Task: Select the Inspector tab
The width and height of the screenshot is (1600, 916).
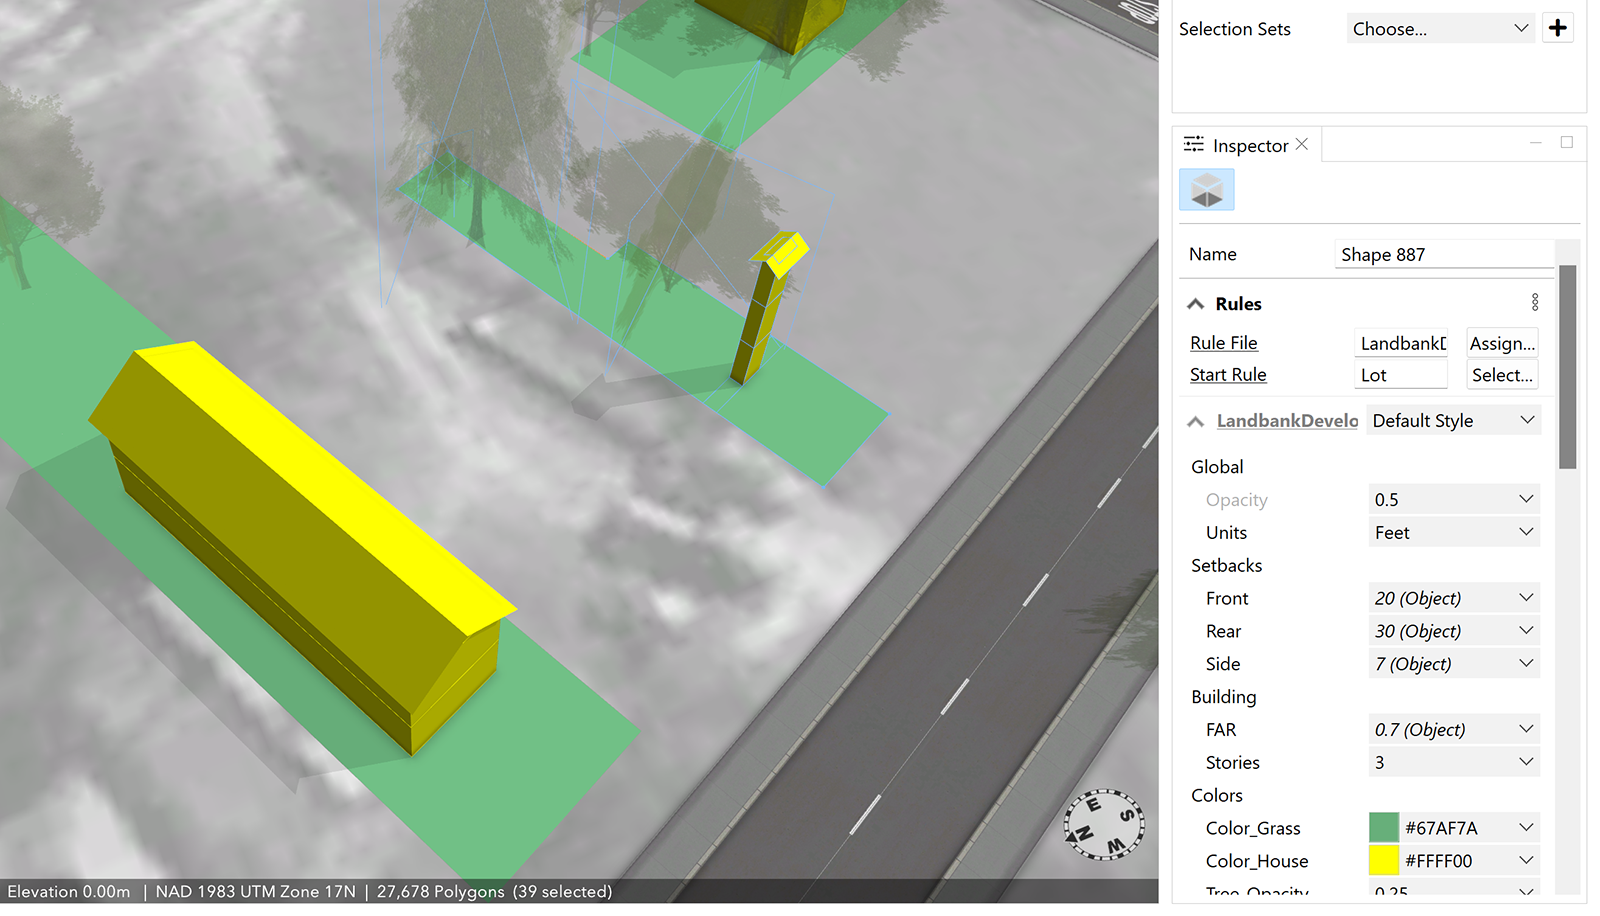Action: (1250, 146)
